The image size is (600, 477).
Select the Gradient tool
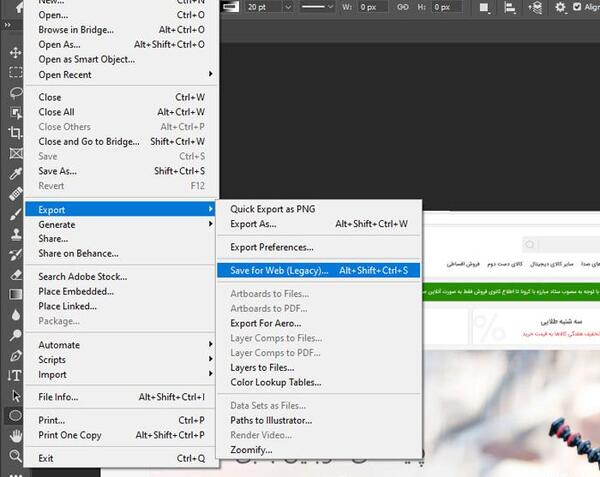15,295
